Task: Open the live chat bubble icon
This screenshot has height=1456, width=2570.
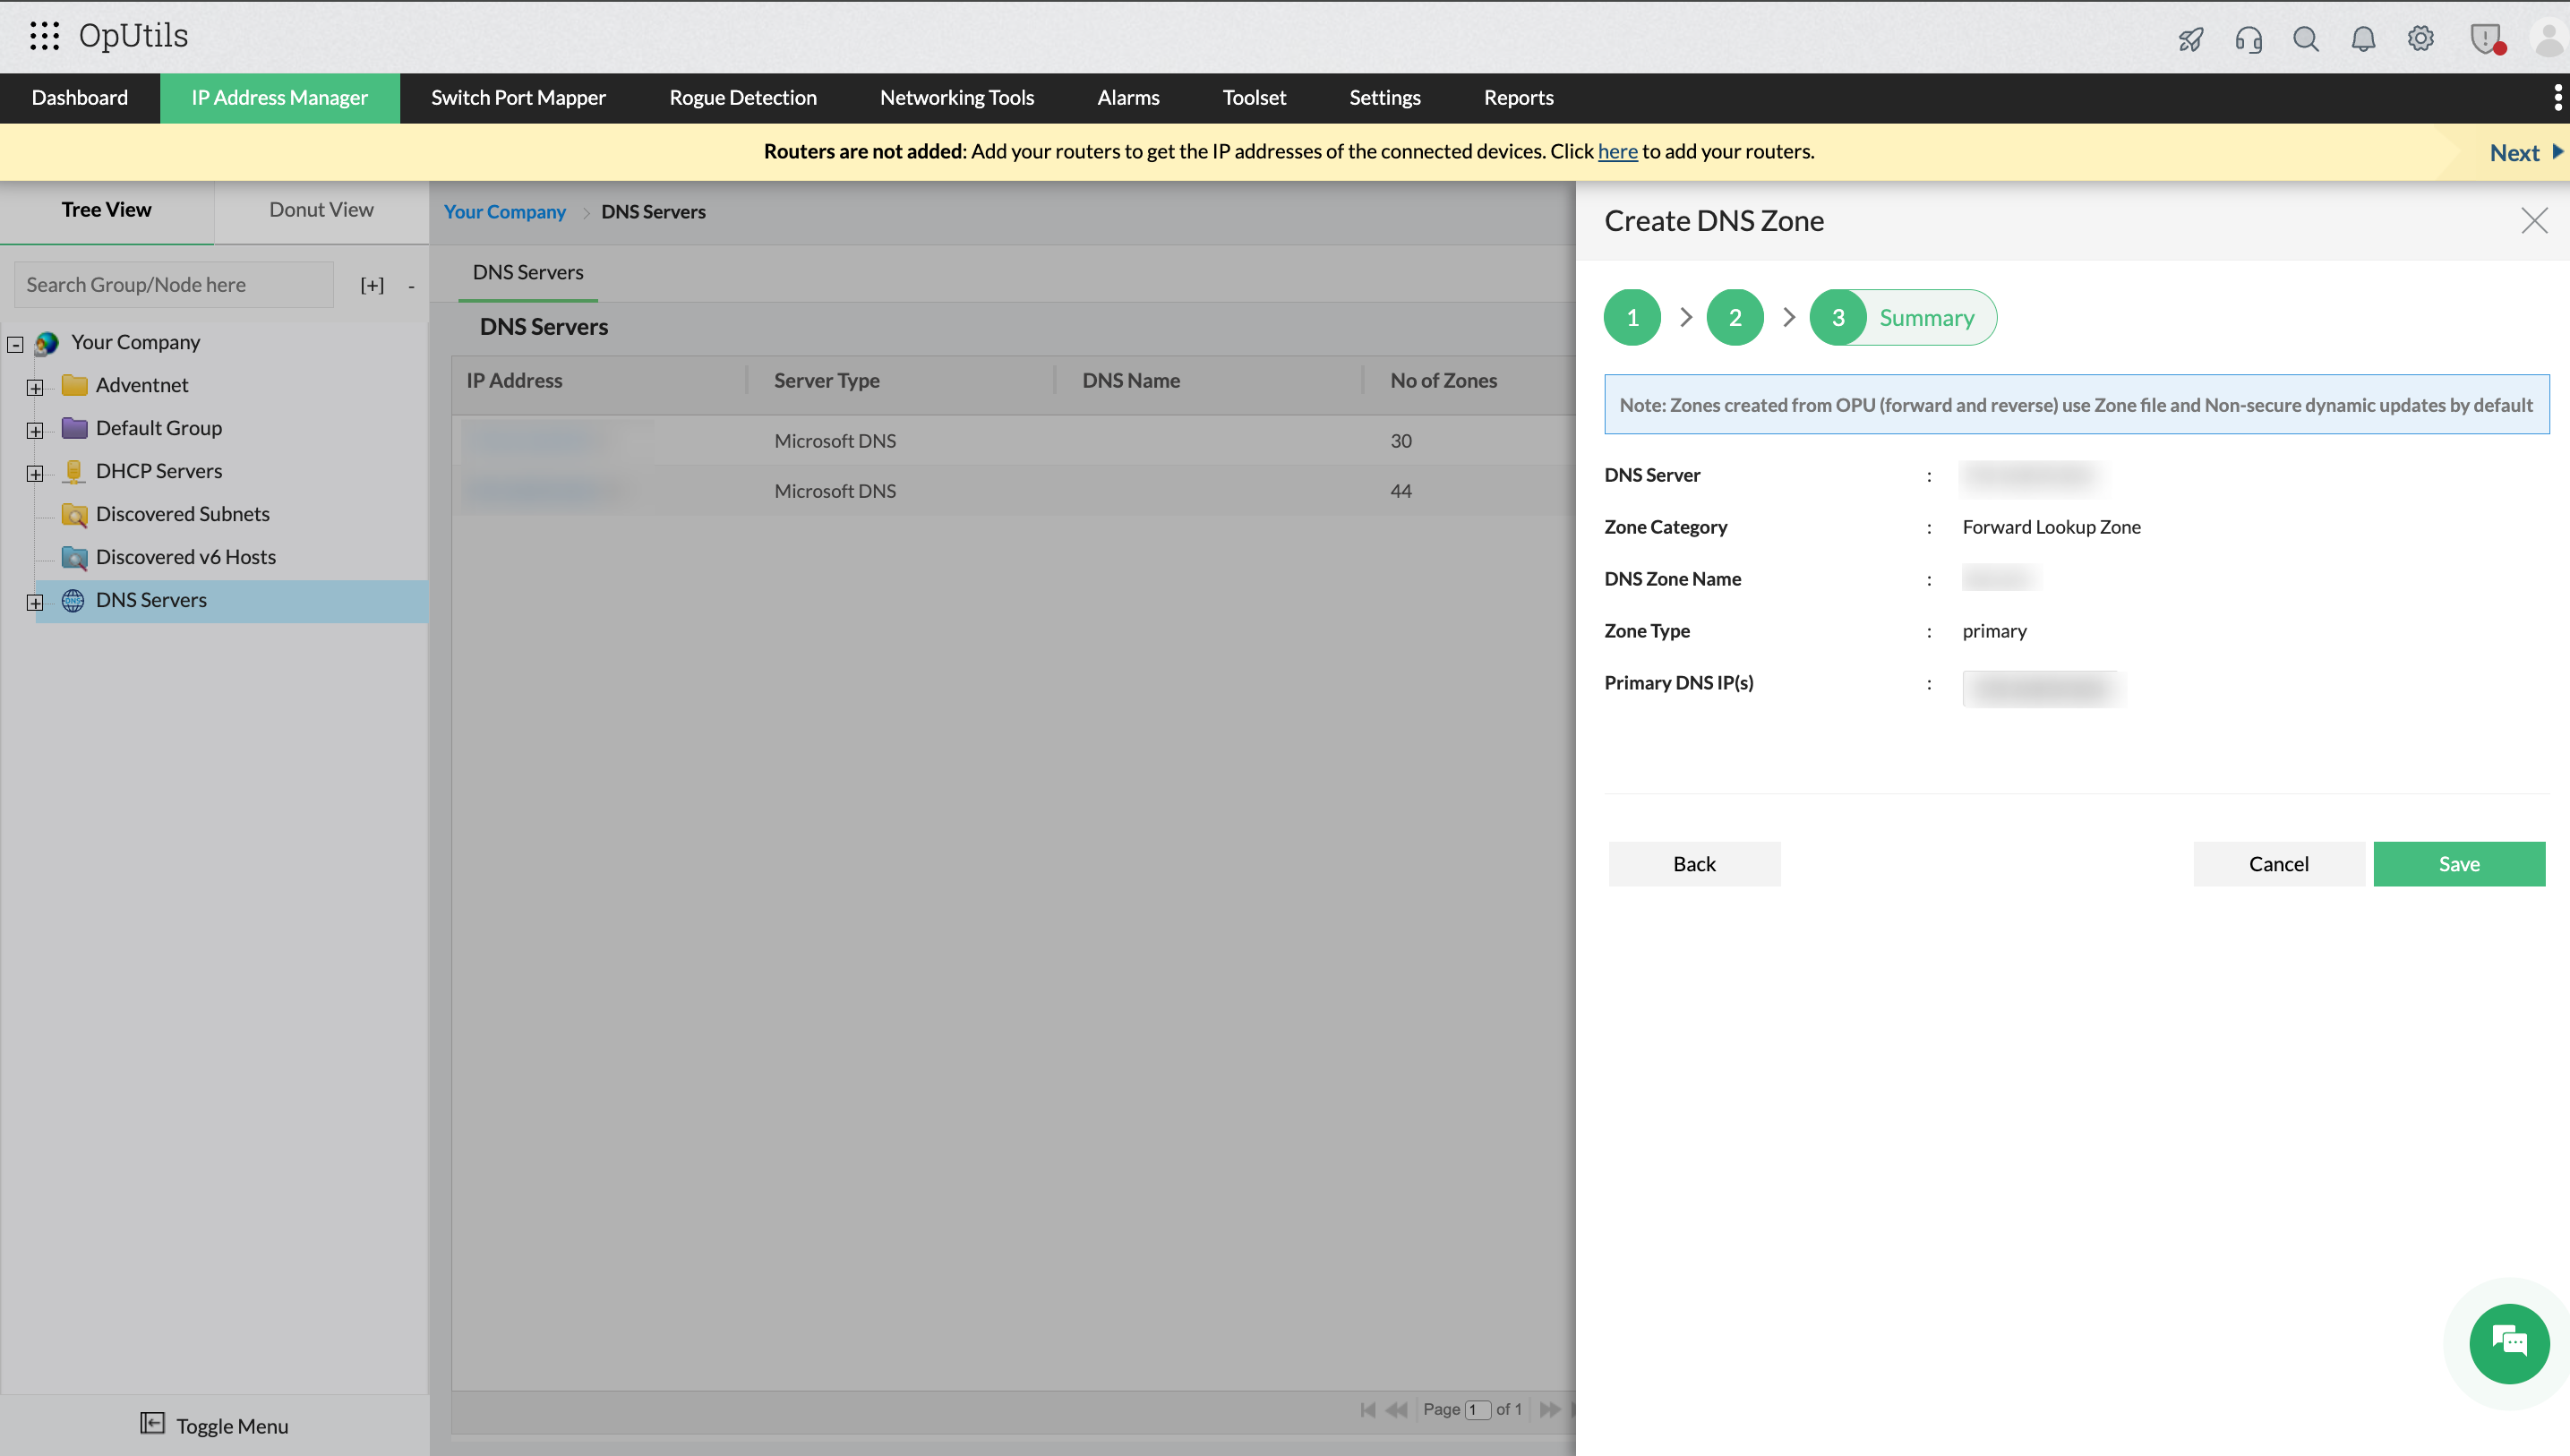Action: click(2508, 1342)
